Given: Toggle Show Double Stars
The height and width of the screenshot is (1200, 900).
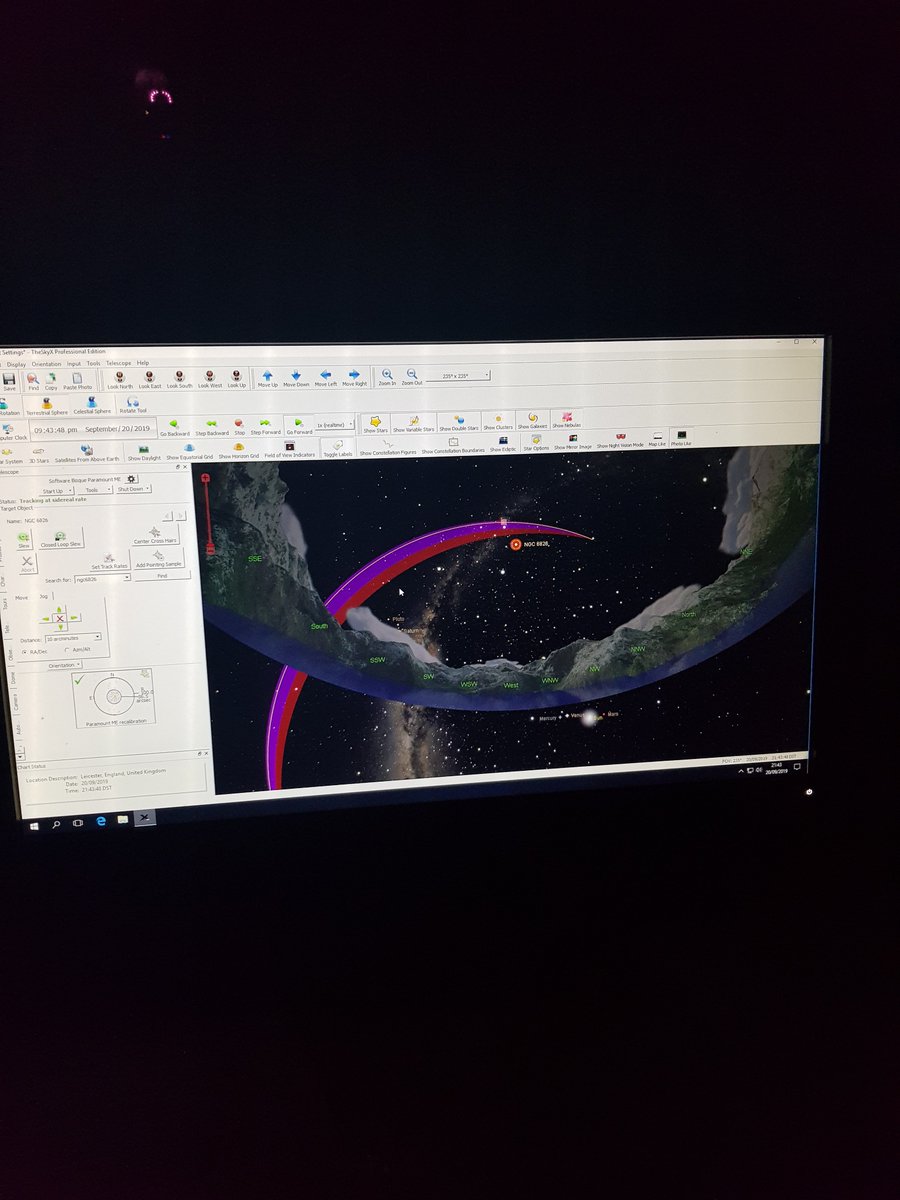Looking at the screenshot, I should click(x=458, y=423).
